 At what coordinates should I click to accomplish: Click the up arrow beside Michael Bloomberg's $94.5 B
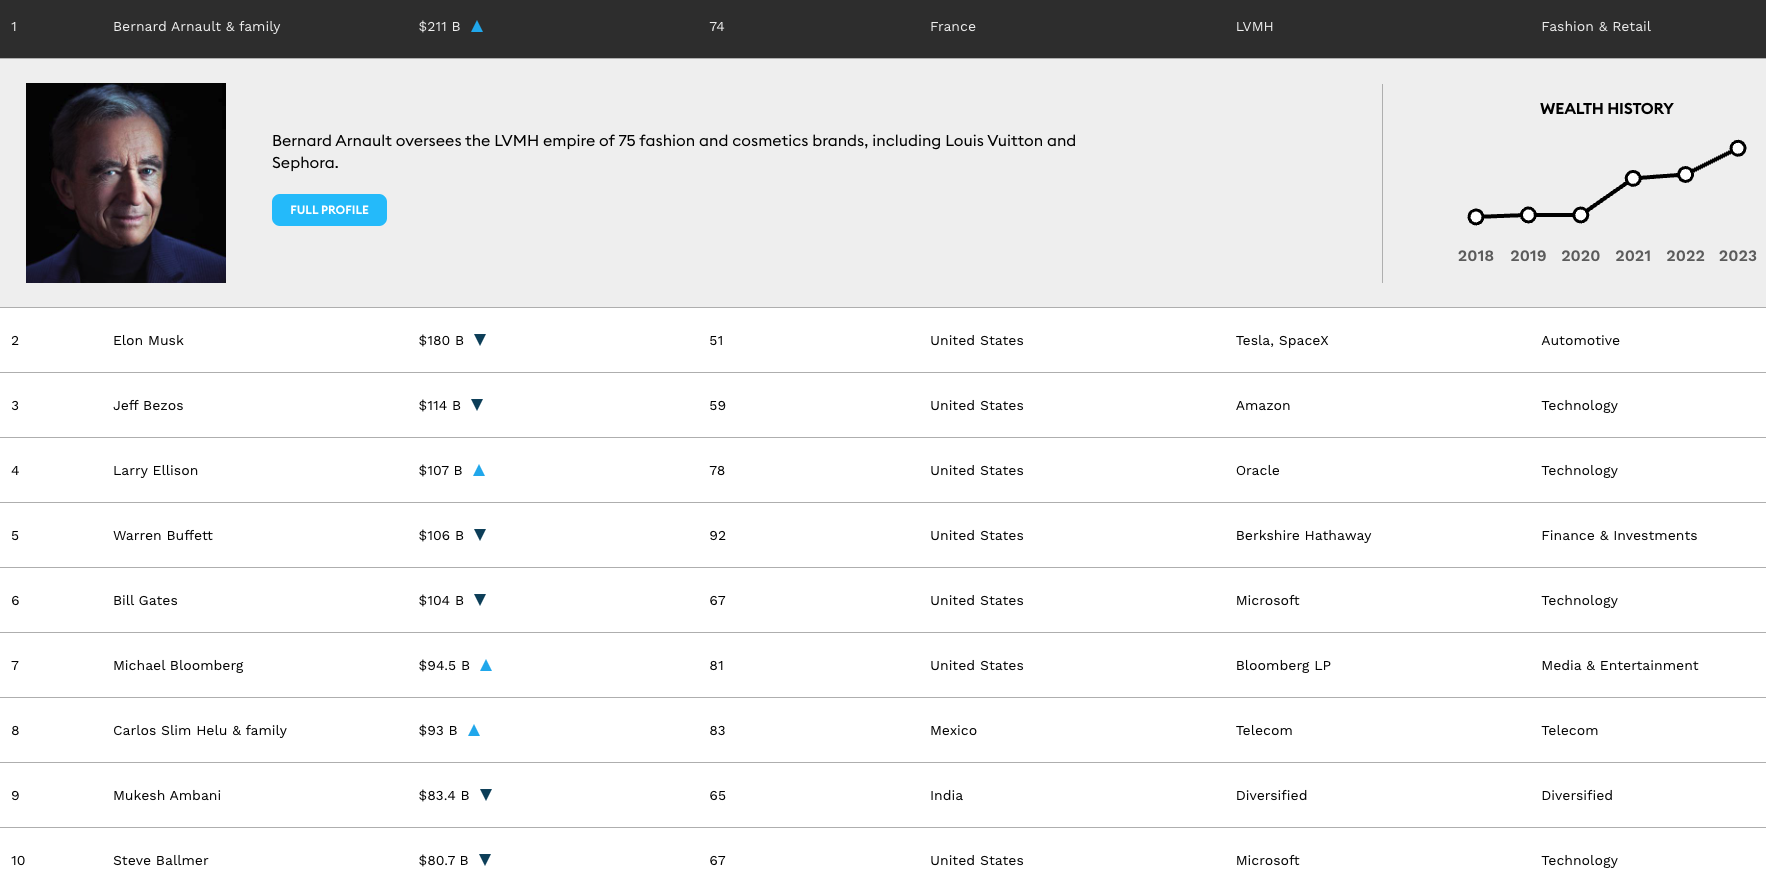(x=486, y=665)
